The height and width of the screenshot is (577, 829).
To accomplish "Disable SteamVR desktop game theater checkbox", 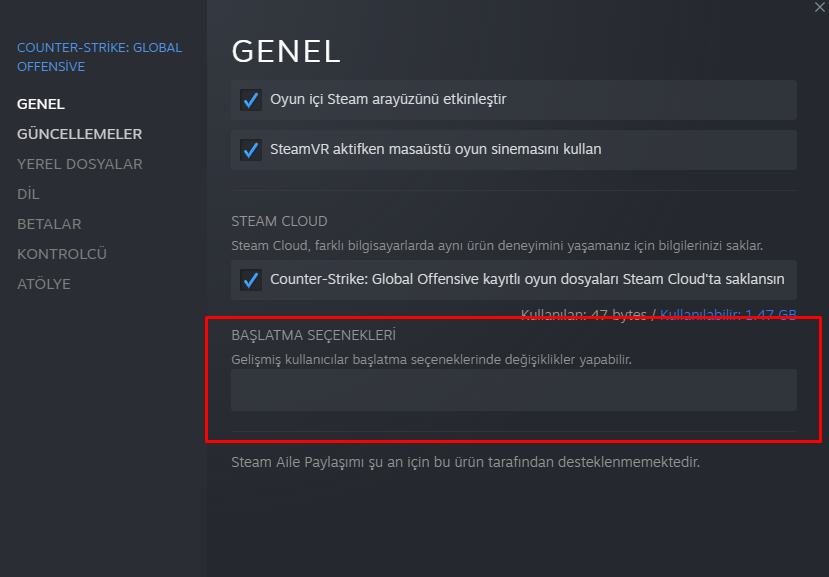I will (250, 150).
